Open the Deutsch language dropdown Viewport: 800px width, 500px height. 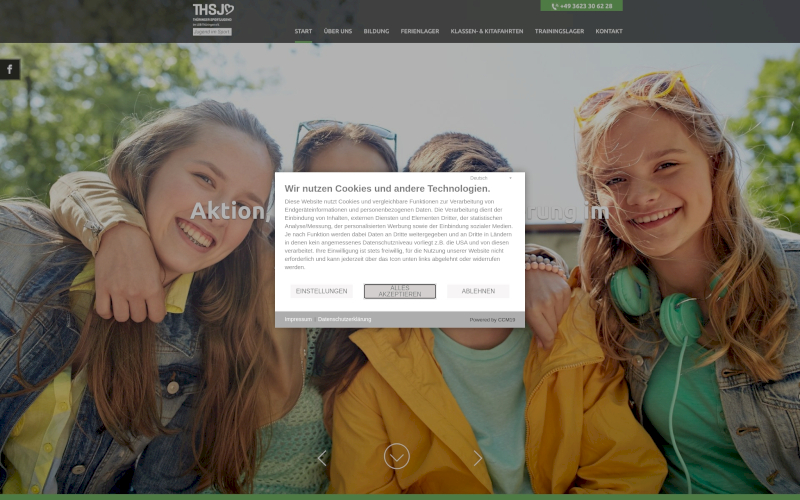480,178
